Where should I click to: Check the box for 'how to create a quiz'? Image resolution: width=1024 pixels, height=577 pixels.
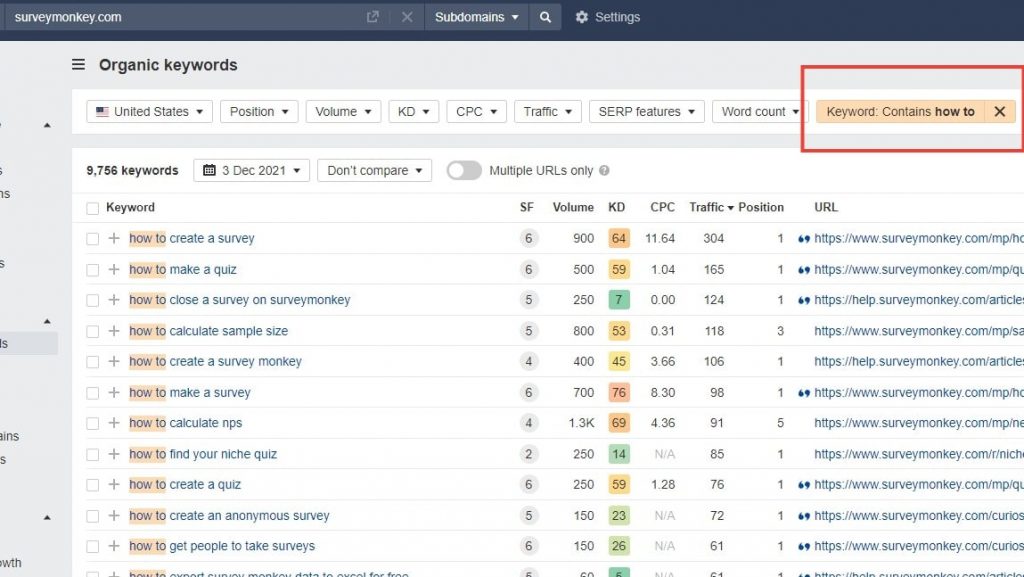[x=93, y=485]
